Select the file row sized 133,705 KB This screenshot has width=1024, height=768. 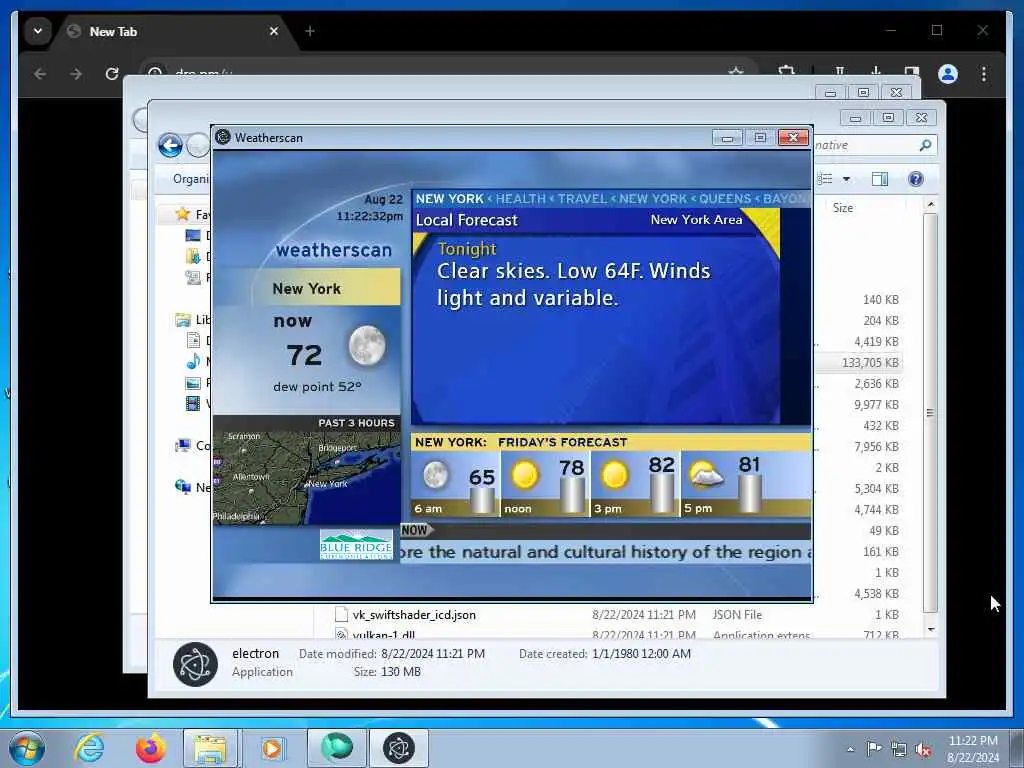(x=861, y=362)
